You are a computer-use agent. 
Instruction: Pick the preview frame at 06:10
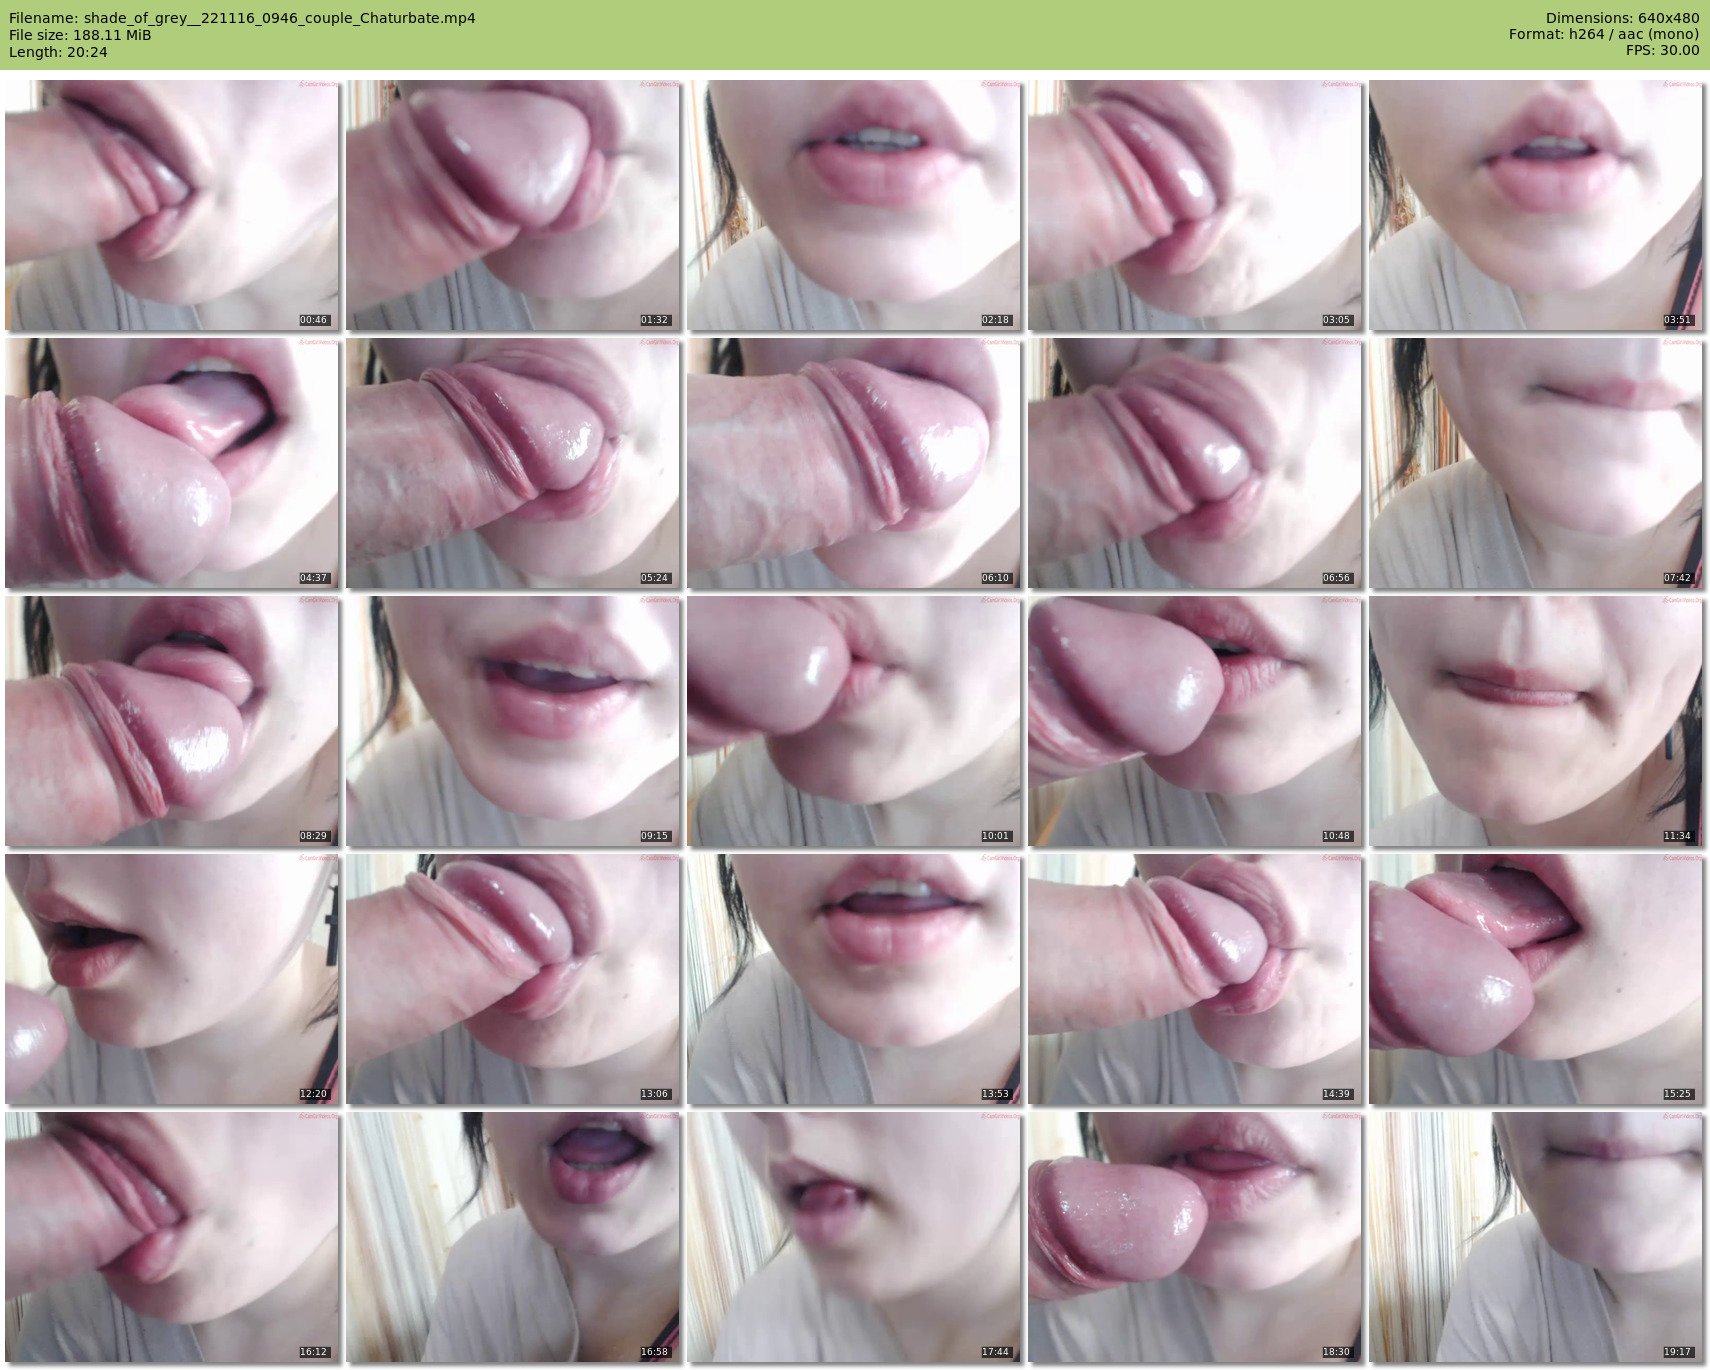[854, 463]
